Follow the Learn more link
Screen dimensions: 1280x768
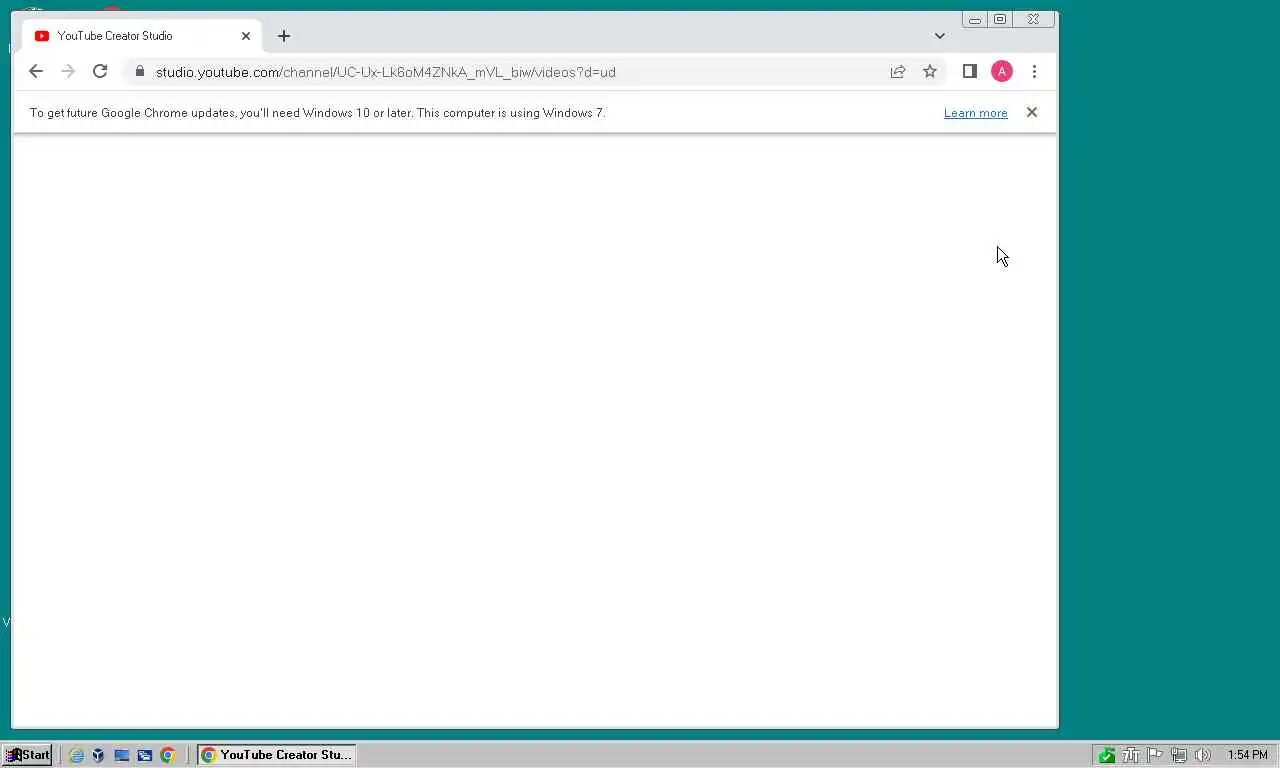click(x=975, y=113)
